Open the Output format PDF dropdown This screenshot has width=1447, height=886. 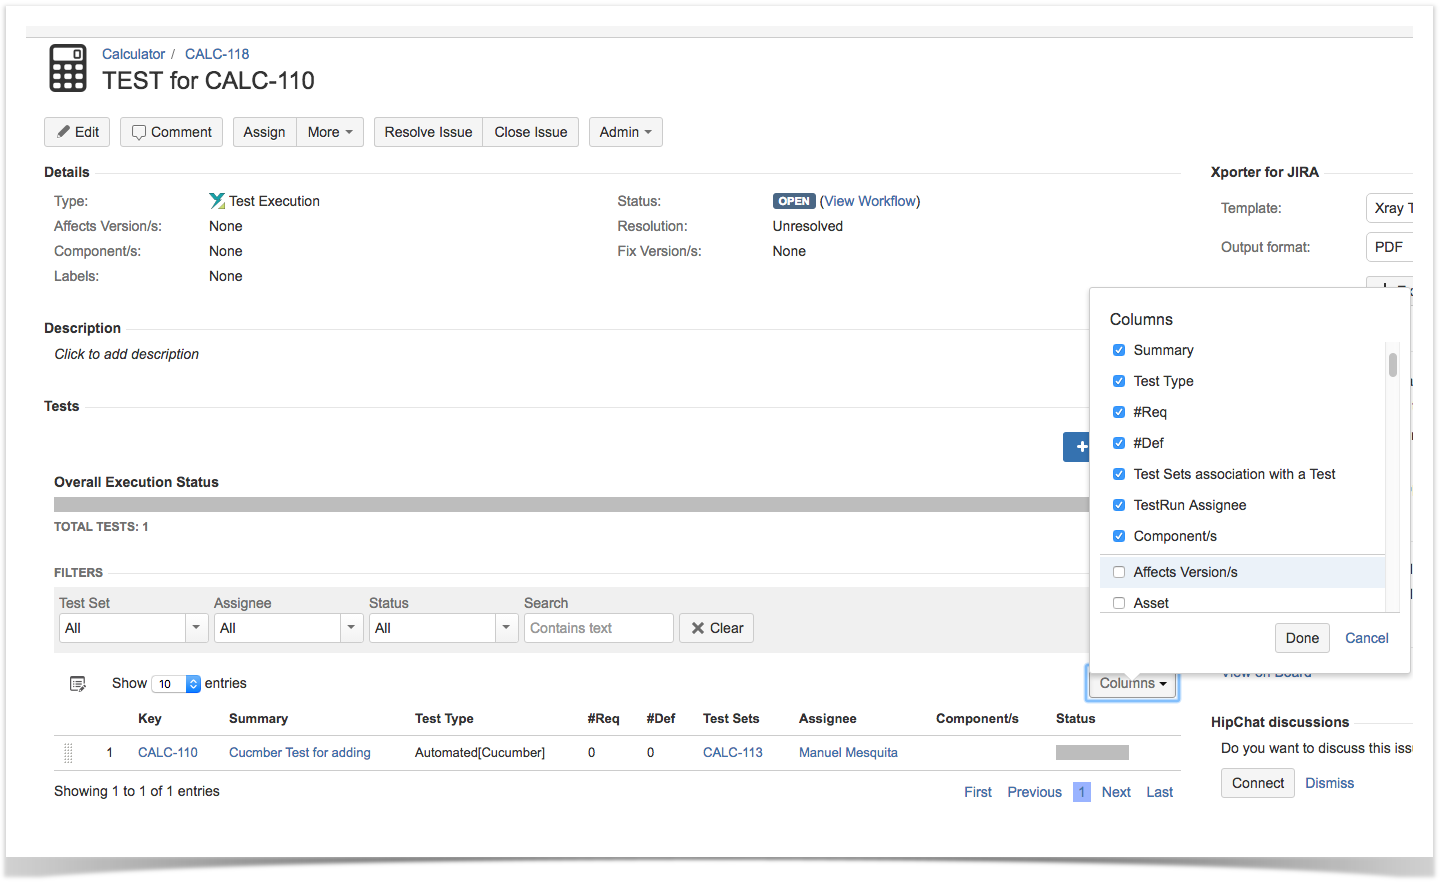click(x=1389, y=247)
